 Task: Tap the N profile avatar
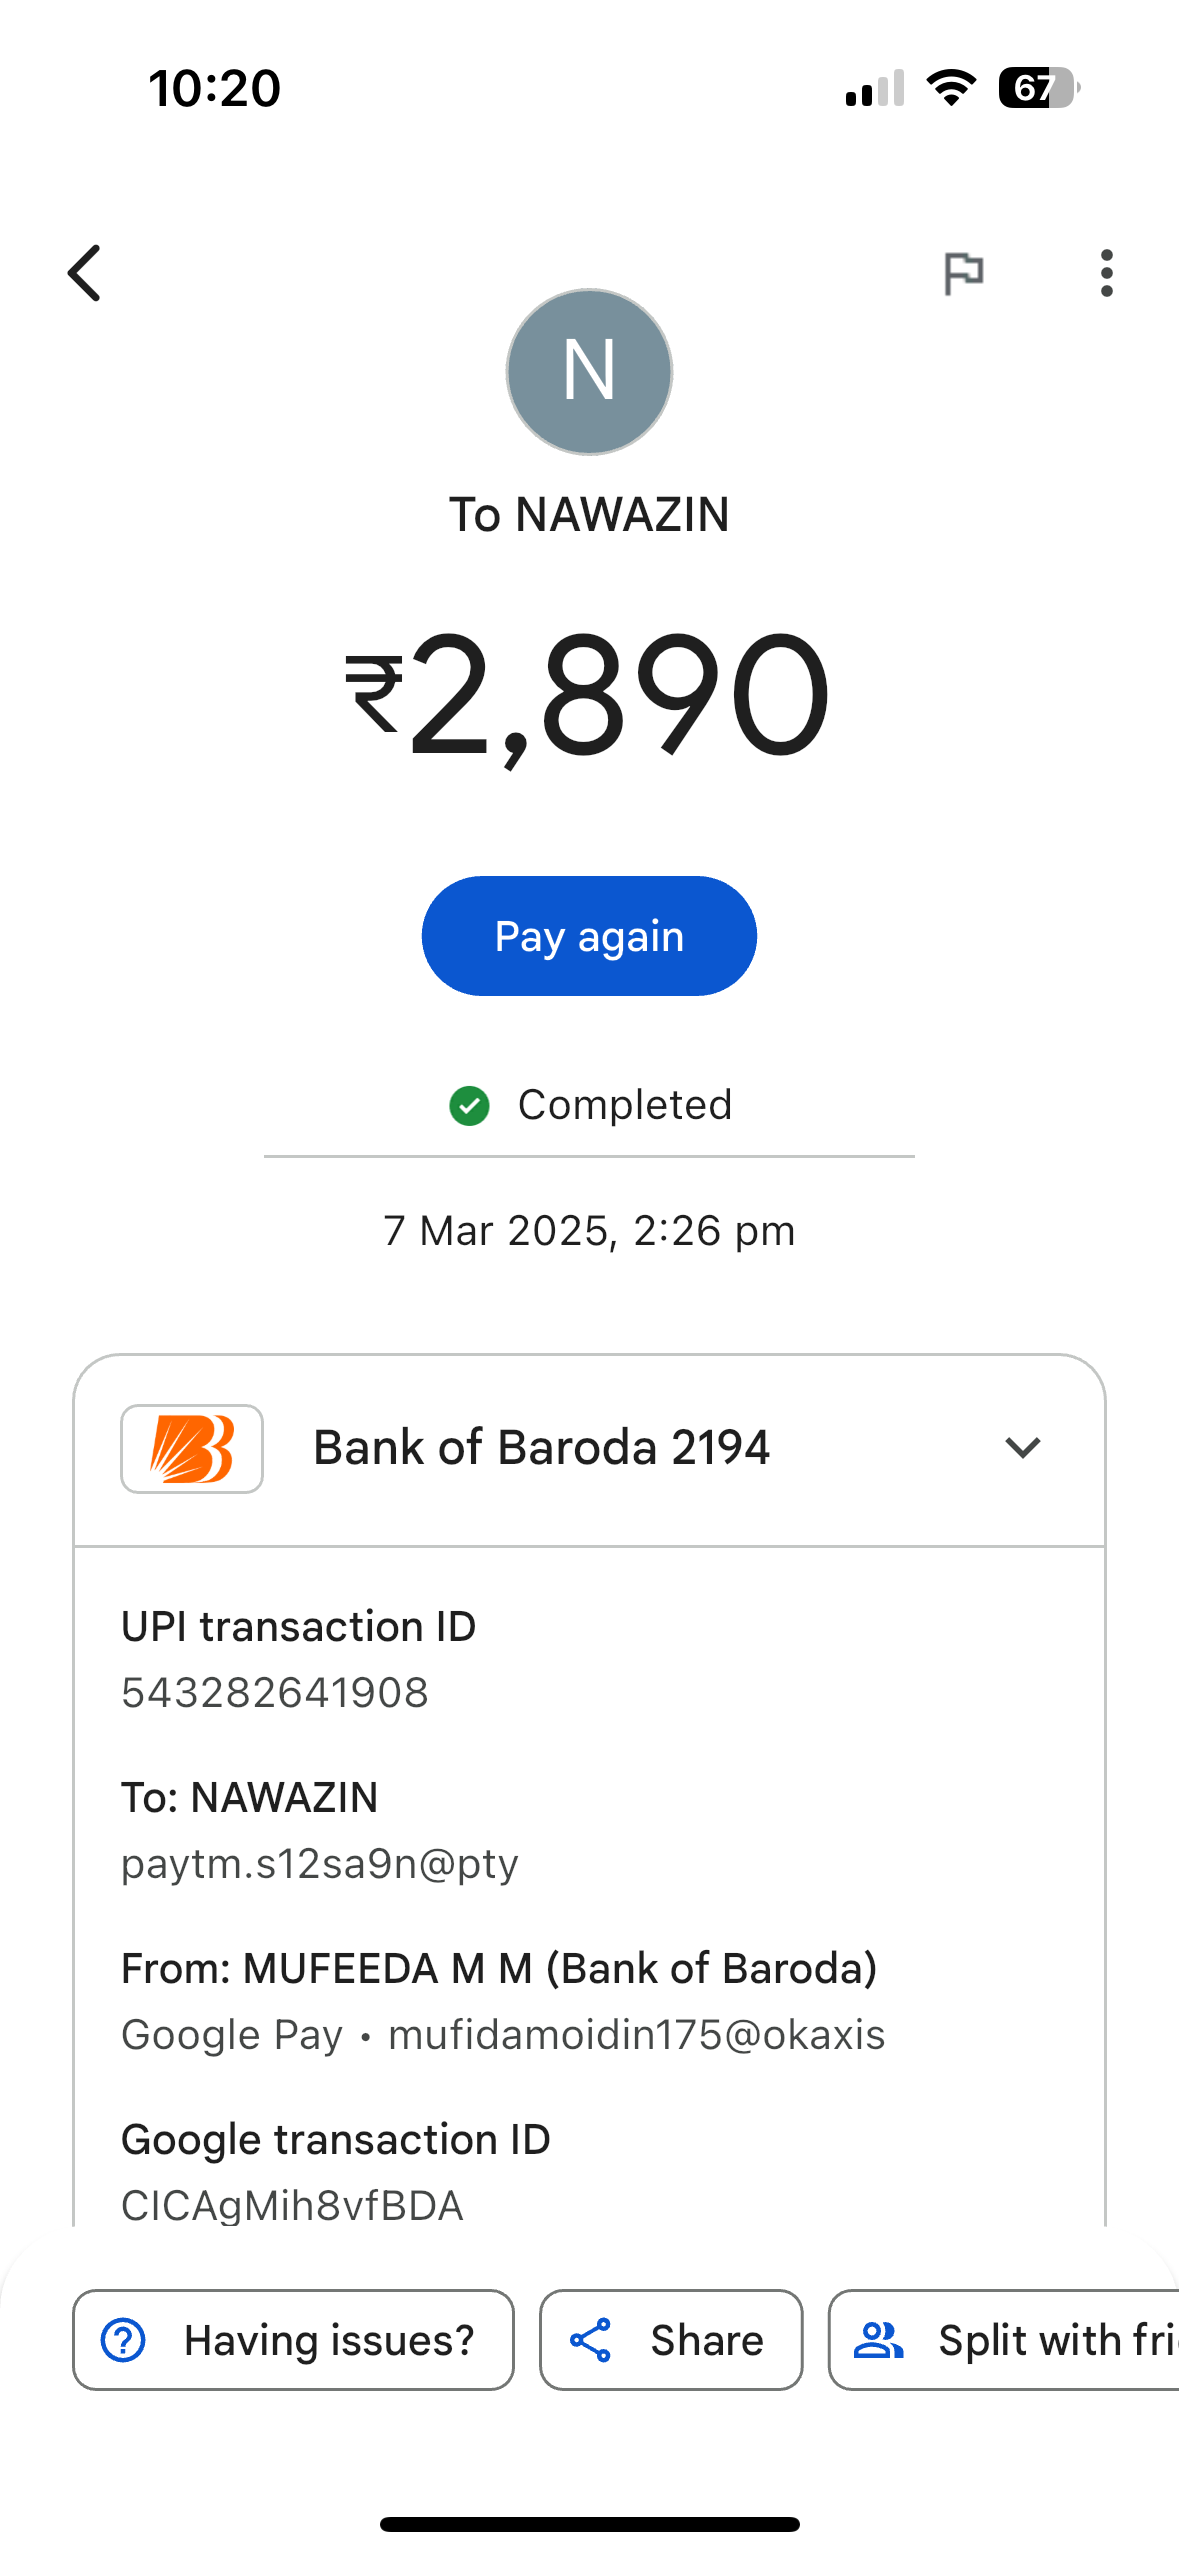[589, 372]
